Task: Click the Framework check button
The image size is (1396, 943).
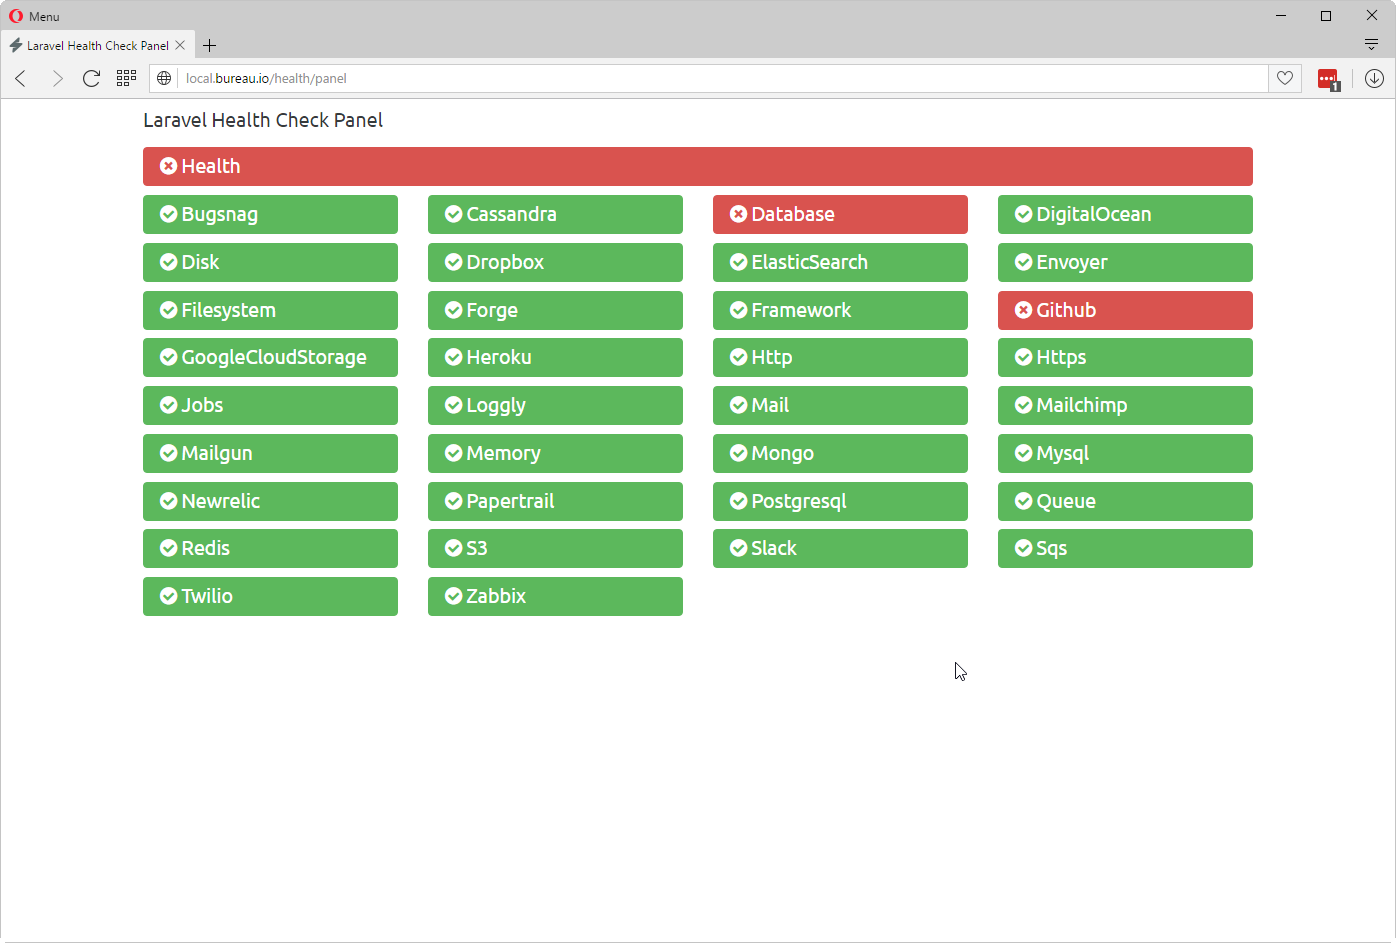Action: click(x=840, y=310)
